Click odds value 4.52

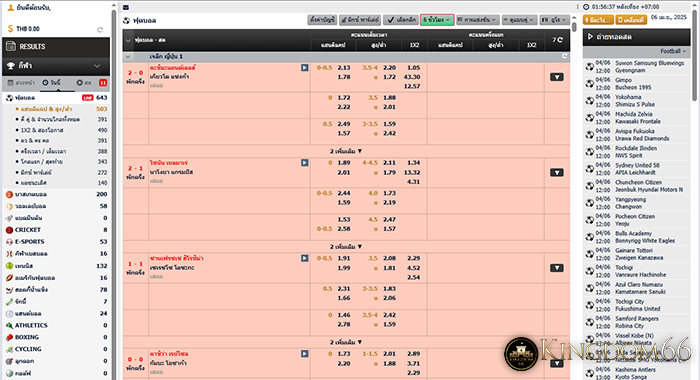(413, 268)
